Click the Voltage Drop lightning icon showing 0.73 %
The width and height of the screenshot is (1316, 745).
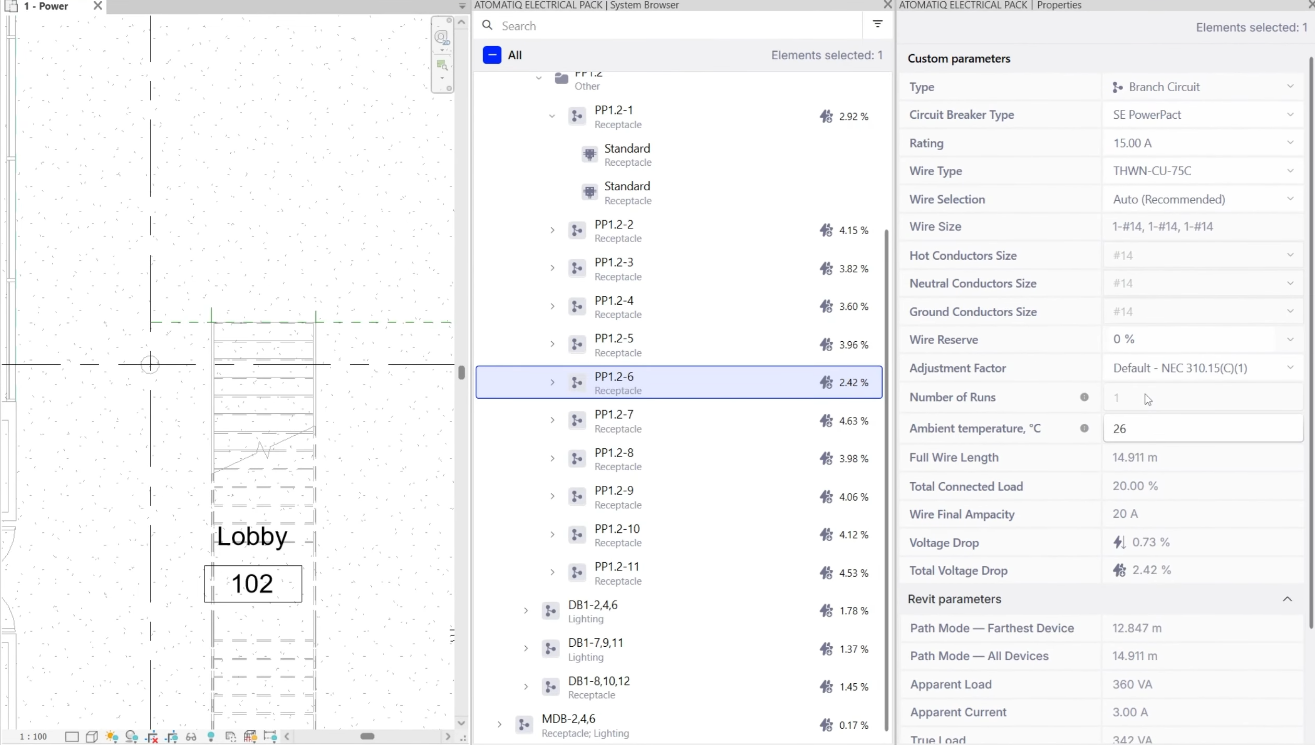1120,542
